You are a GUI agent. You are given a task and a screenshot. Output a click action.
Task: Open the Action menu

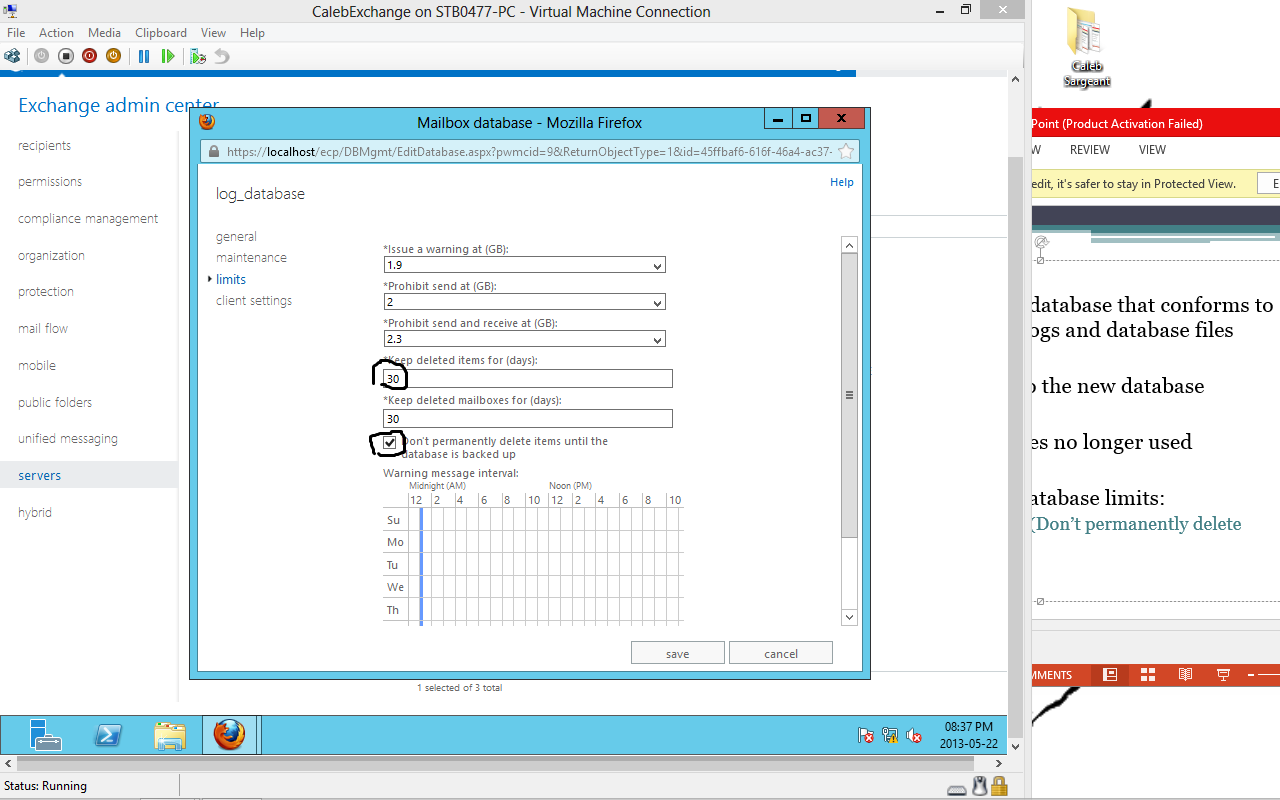(x=57, y=33)
